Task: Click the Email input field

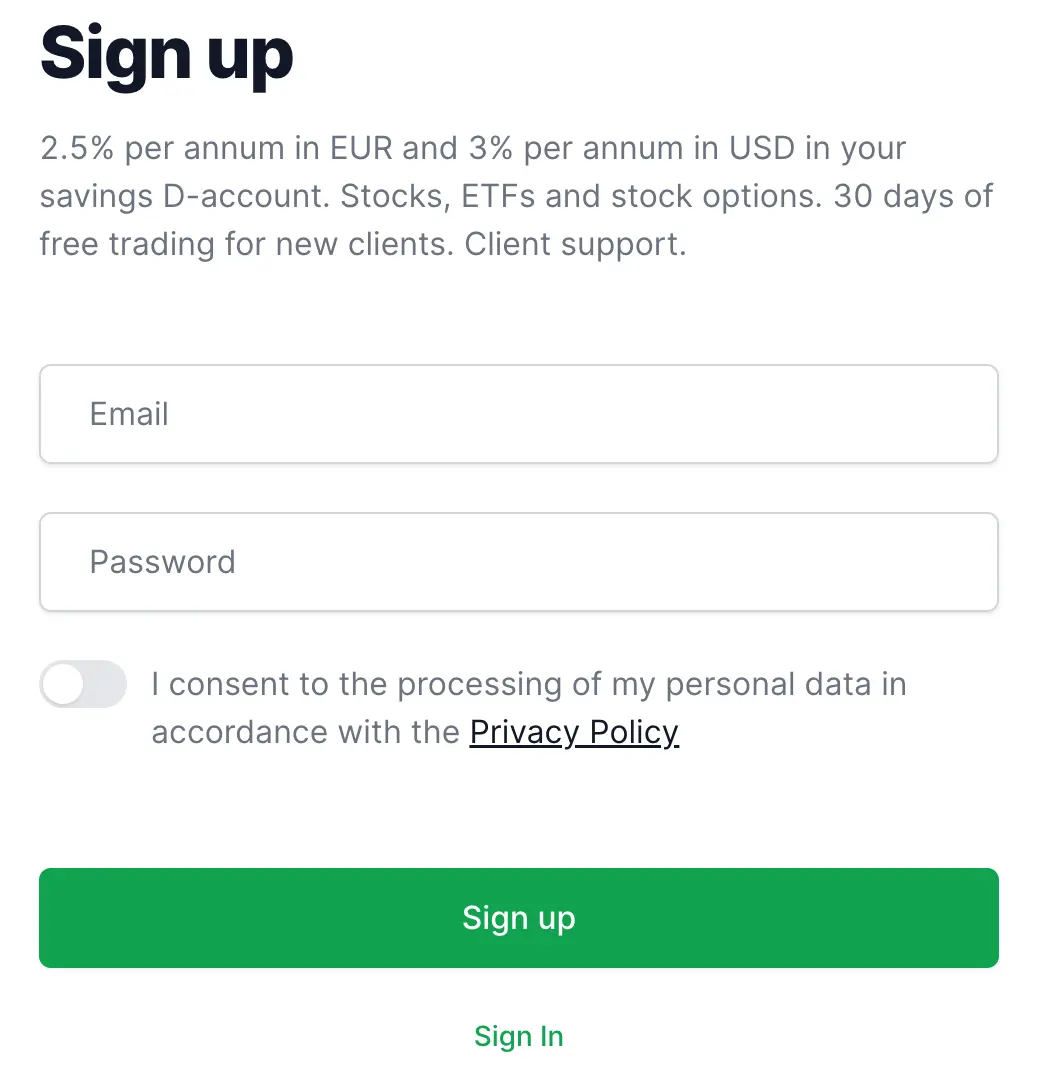Action: (518, 414)
